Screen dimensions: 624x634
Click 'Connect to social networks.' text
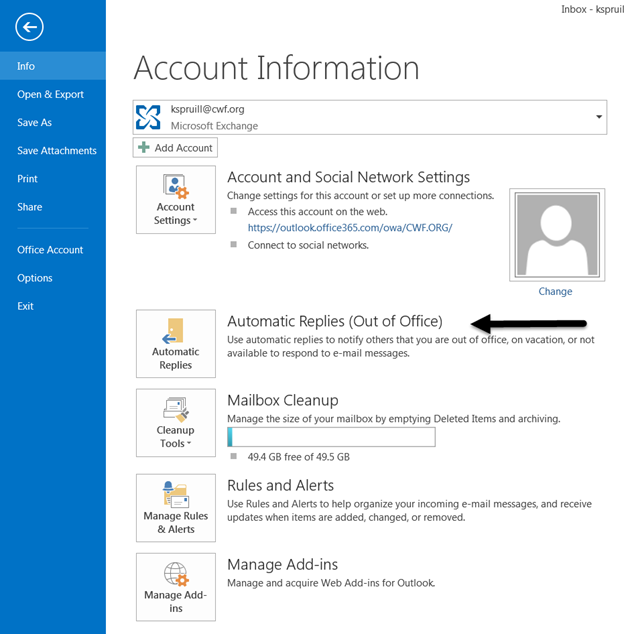pos(308,245)
